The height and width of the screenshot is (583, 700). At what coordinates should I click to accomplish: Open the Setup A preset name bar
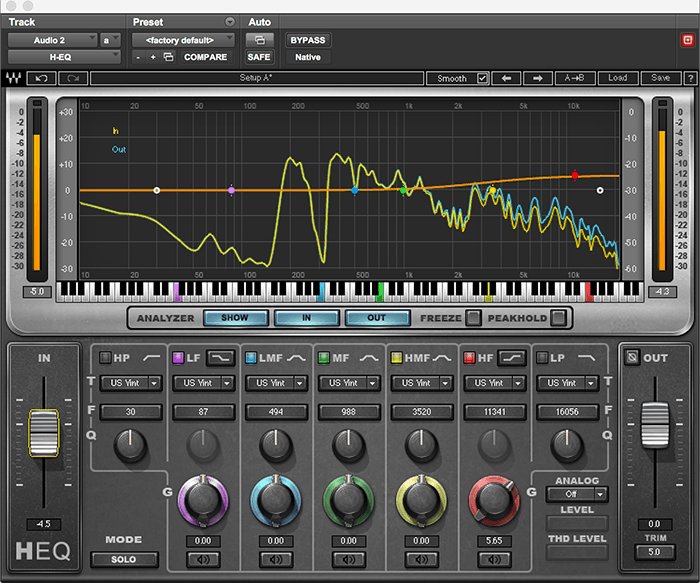click(257, 78)
